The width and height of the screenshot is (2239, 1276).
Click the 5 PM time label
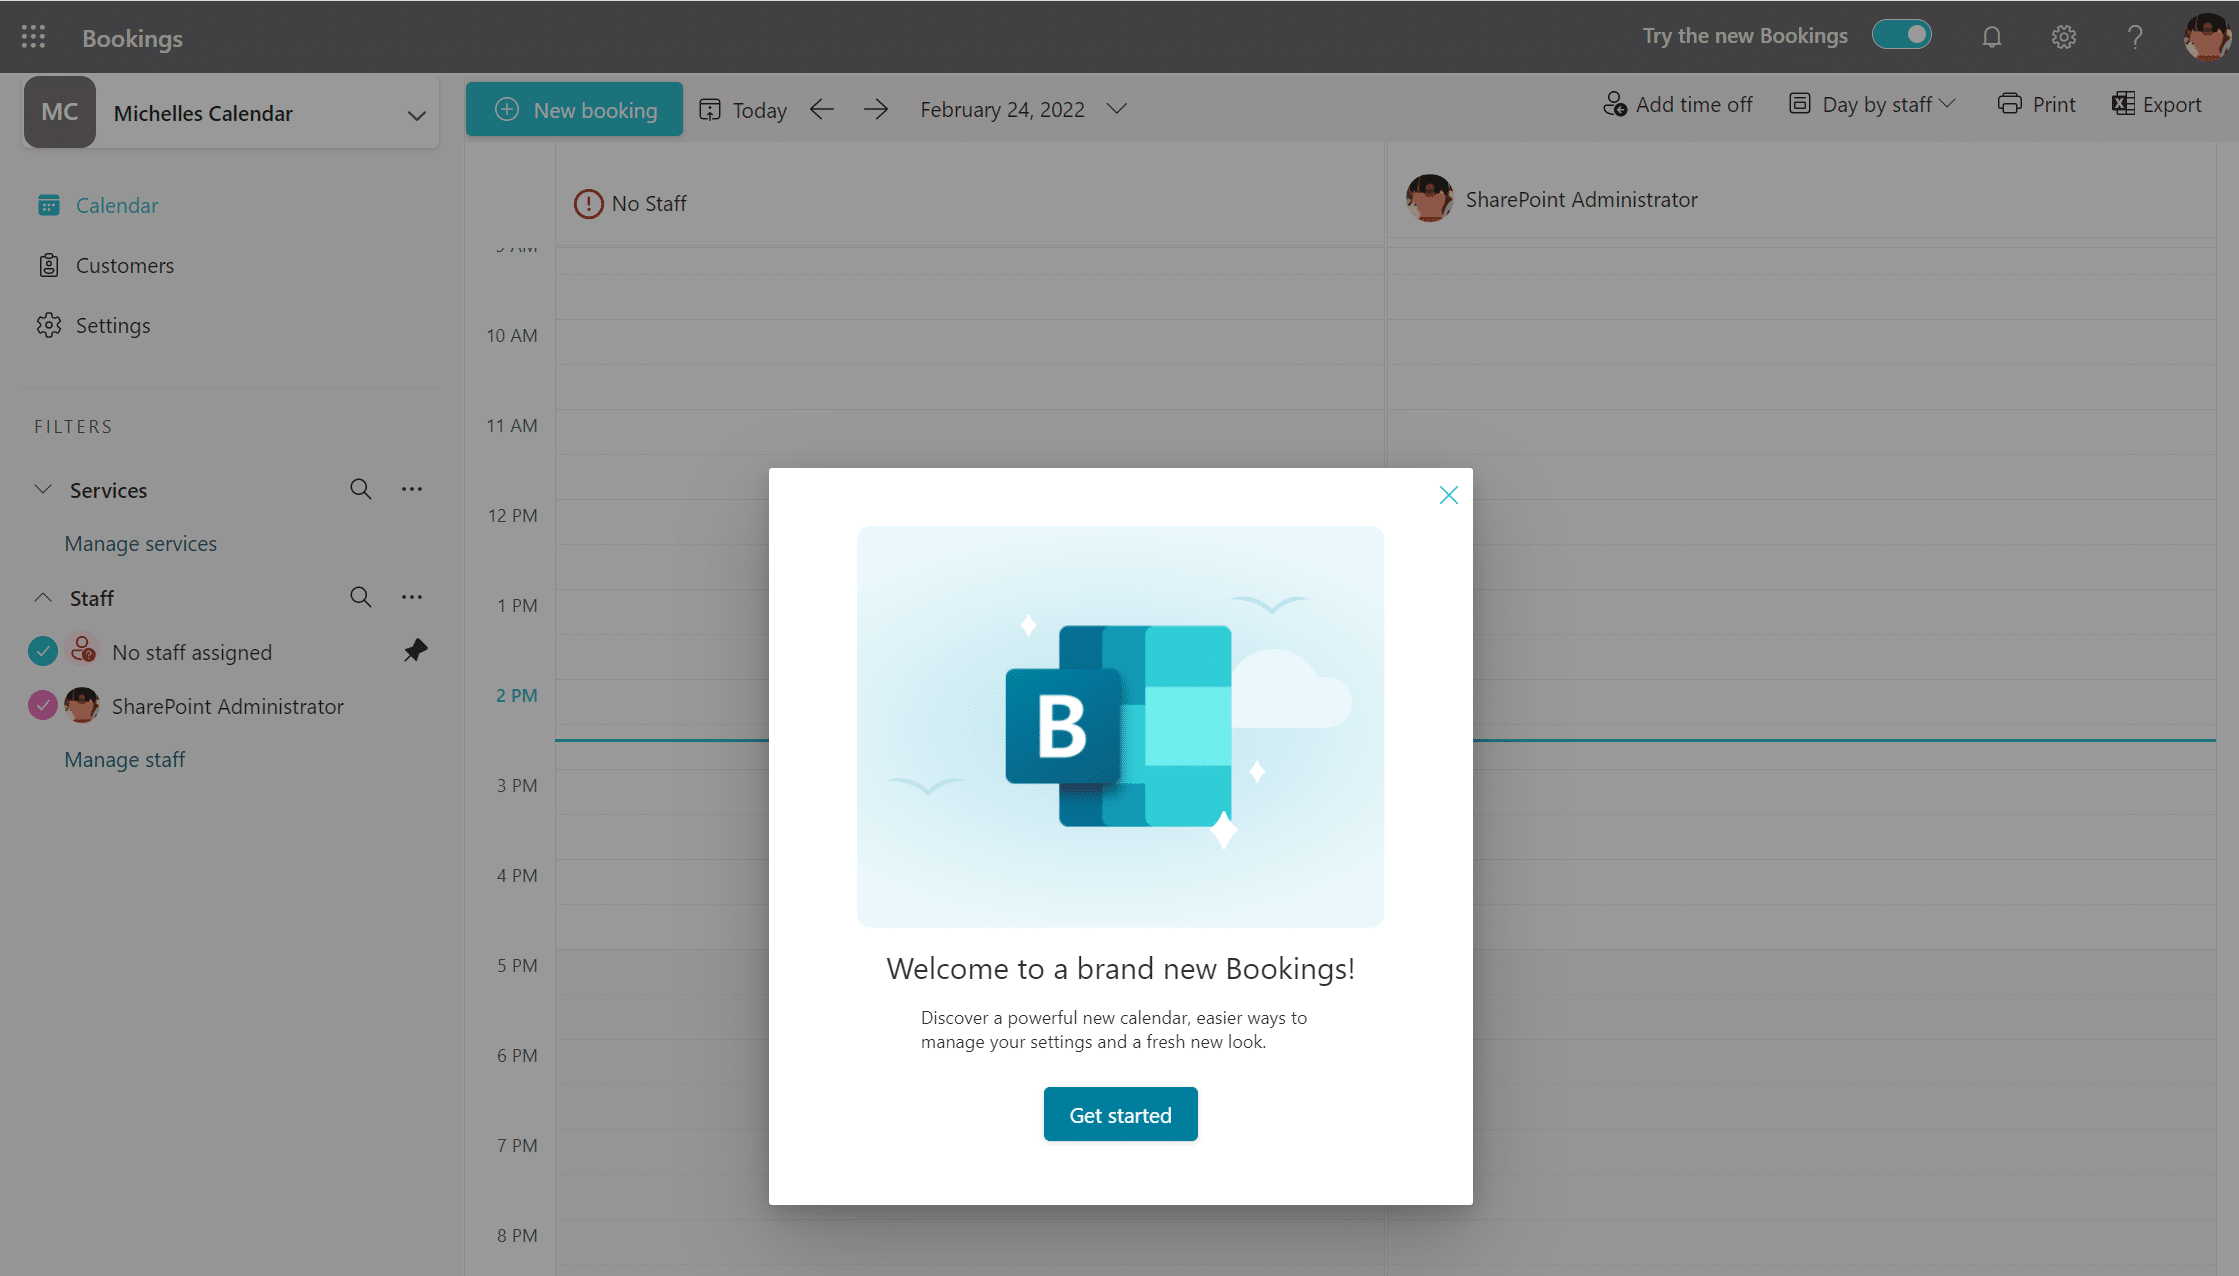516,965
